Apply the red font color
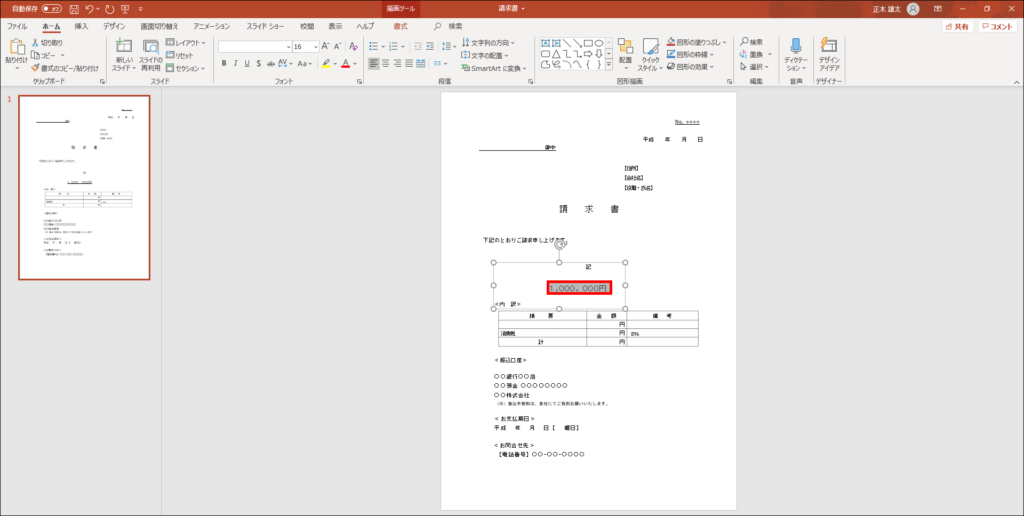The width and height of the screenshot is (1024, 516). click(345, 63)
